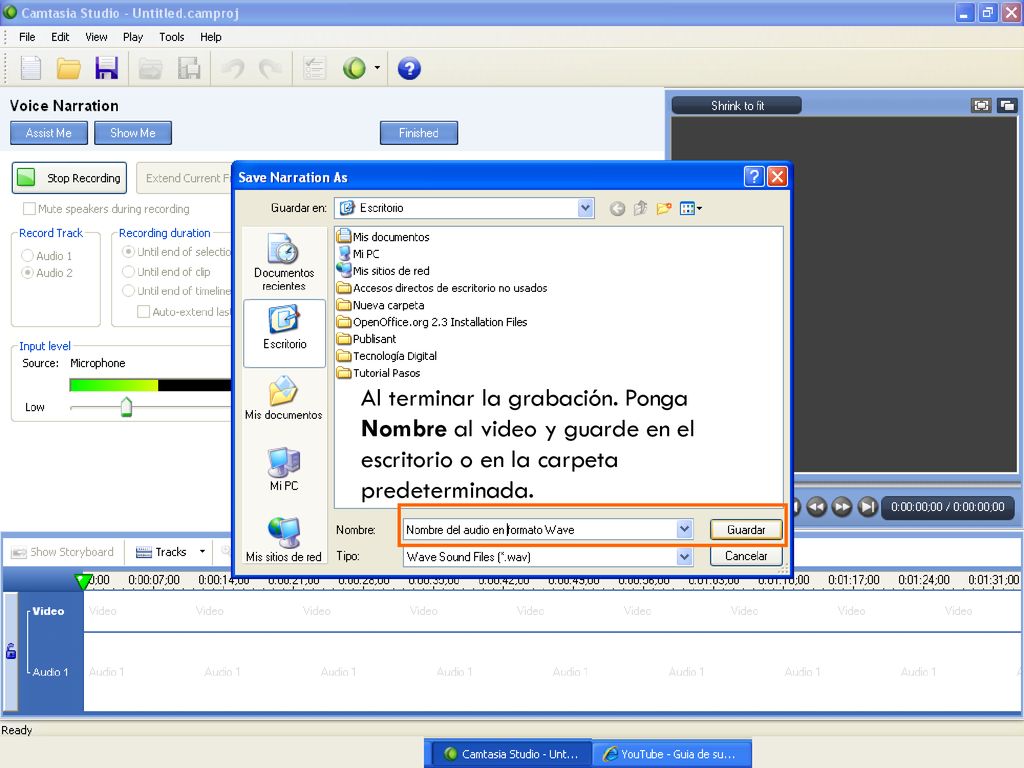Open Documentos recientes in the places bar
1024x768 pixels.
(x=284, y=262)
